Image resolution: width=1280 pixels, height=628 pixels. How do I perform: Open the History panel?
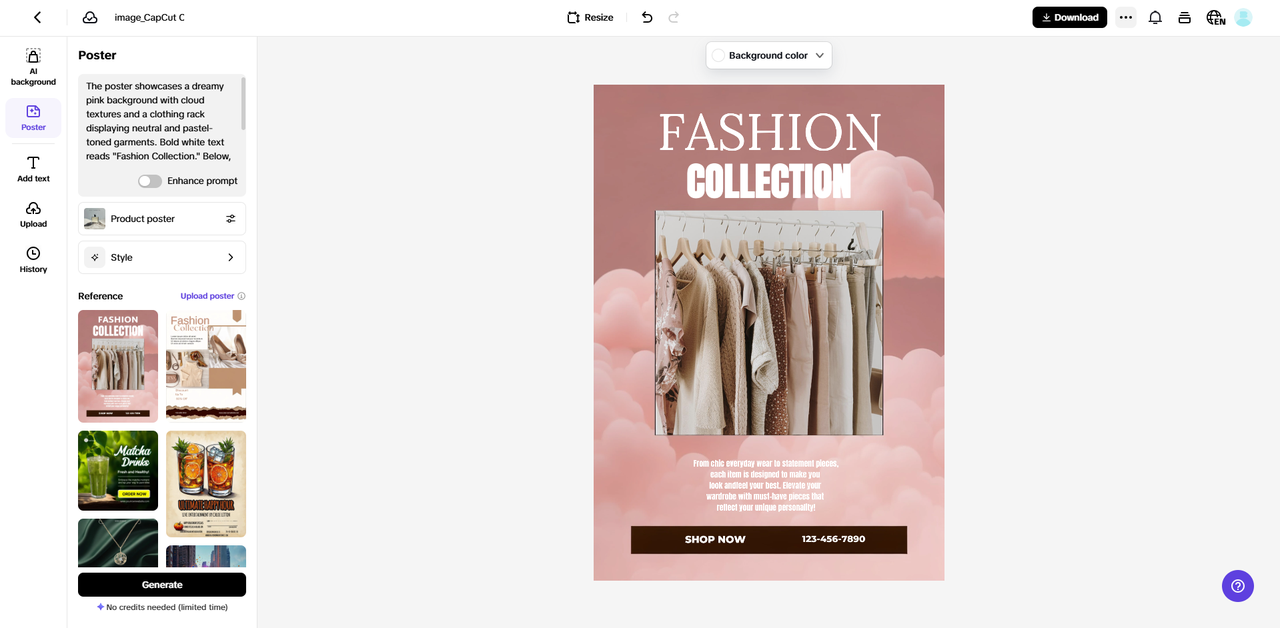[33, 260]
